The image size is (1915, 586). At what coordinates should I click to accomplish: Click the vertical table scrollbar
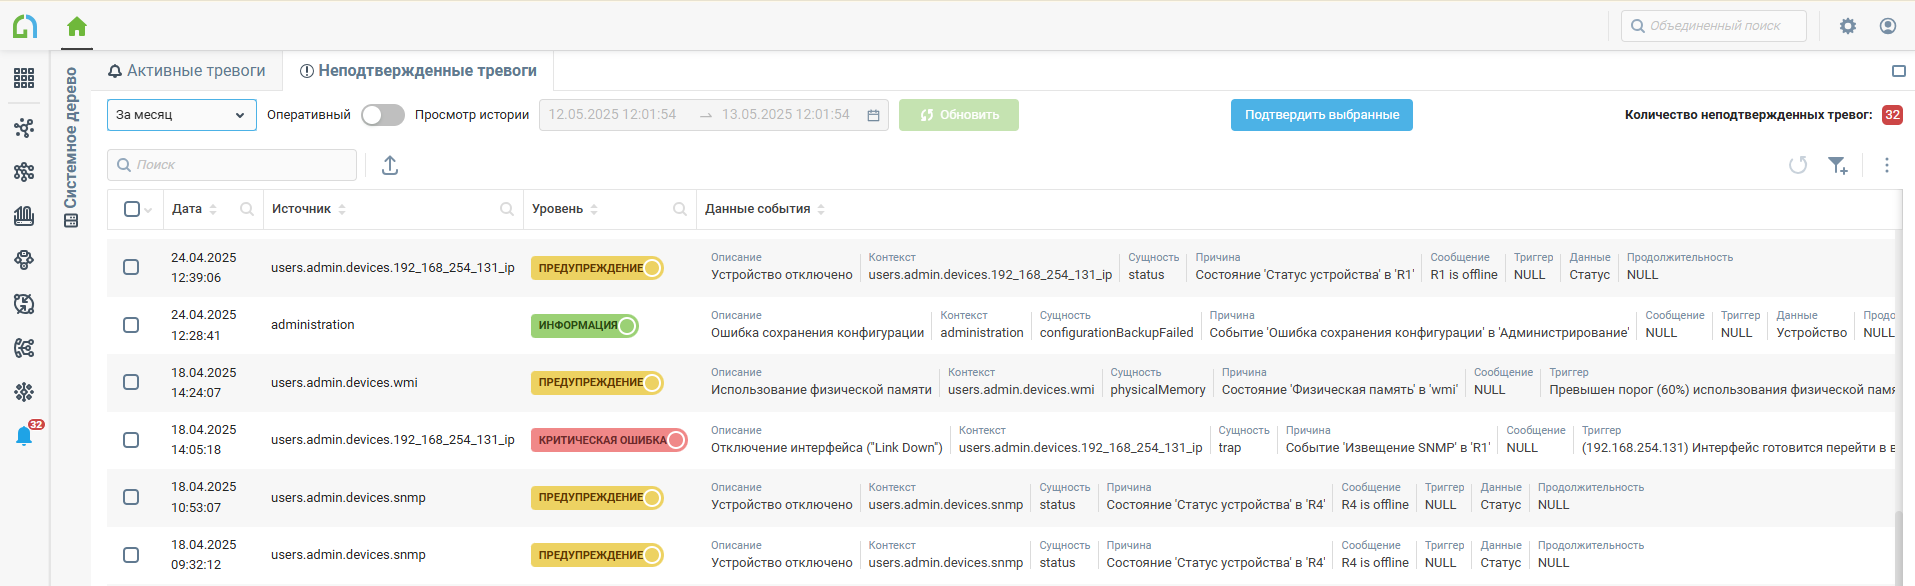tap(1898, 547)
